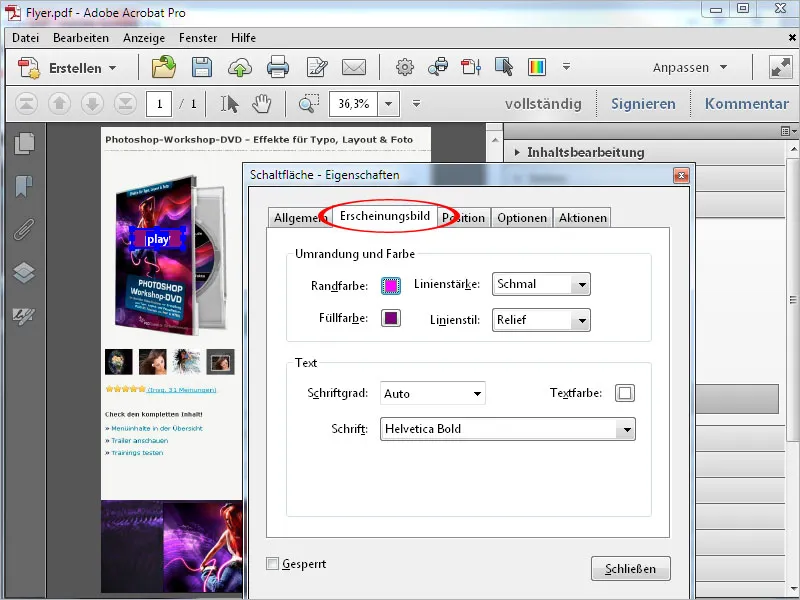
Task: Save the document with the floppy disk icon
Action: click(202, 67)
